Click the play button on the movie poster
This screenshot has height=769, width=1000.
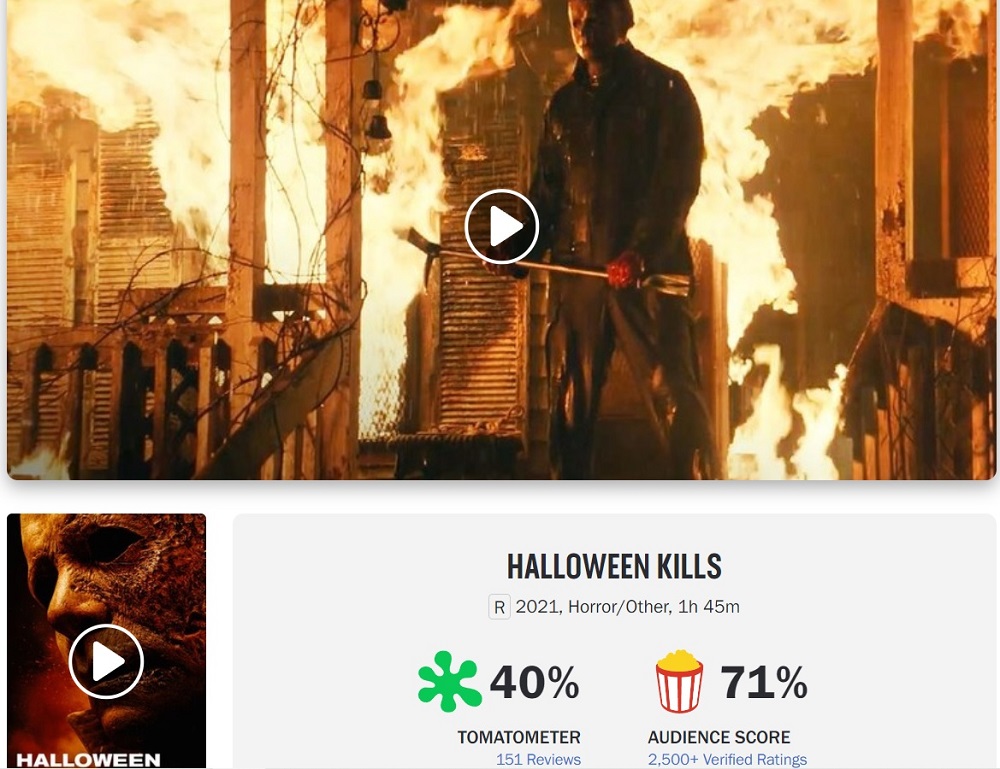(106, 661)
